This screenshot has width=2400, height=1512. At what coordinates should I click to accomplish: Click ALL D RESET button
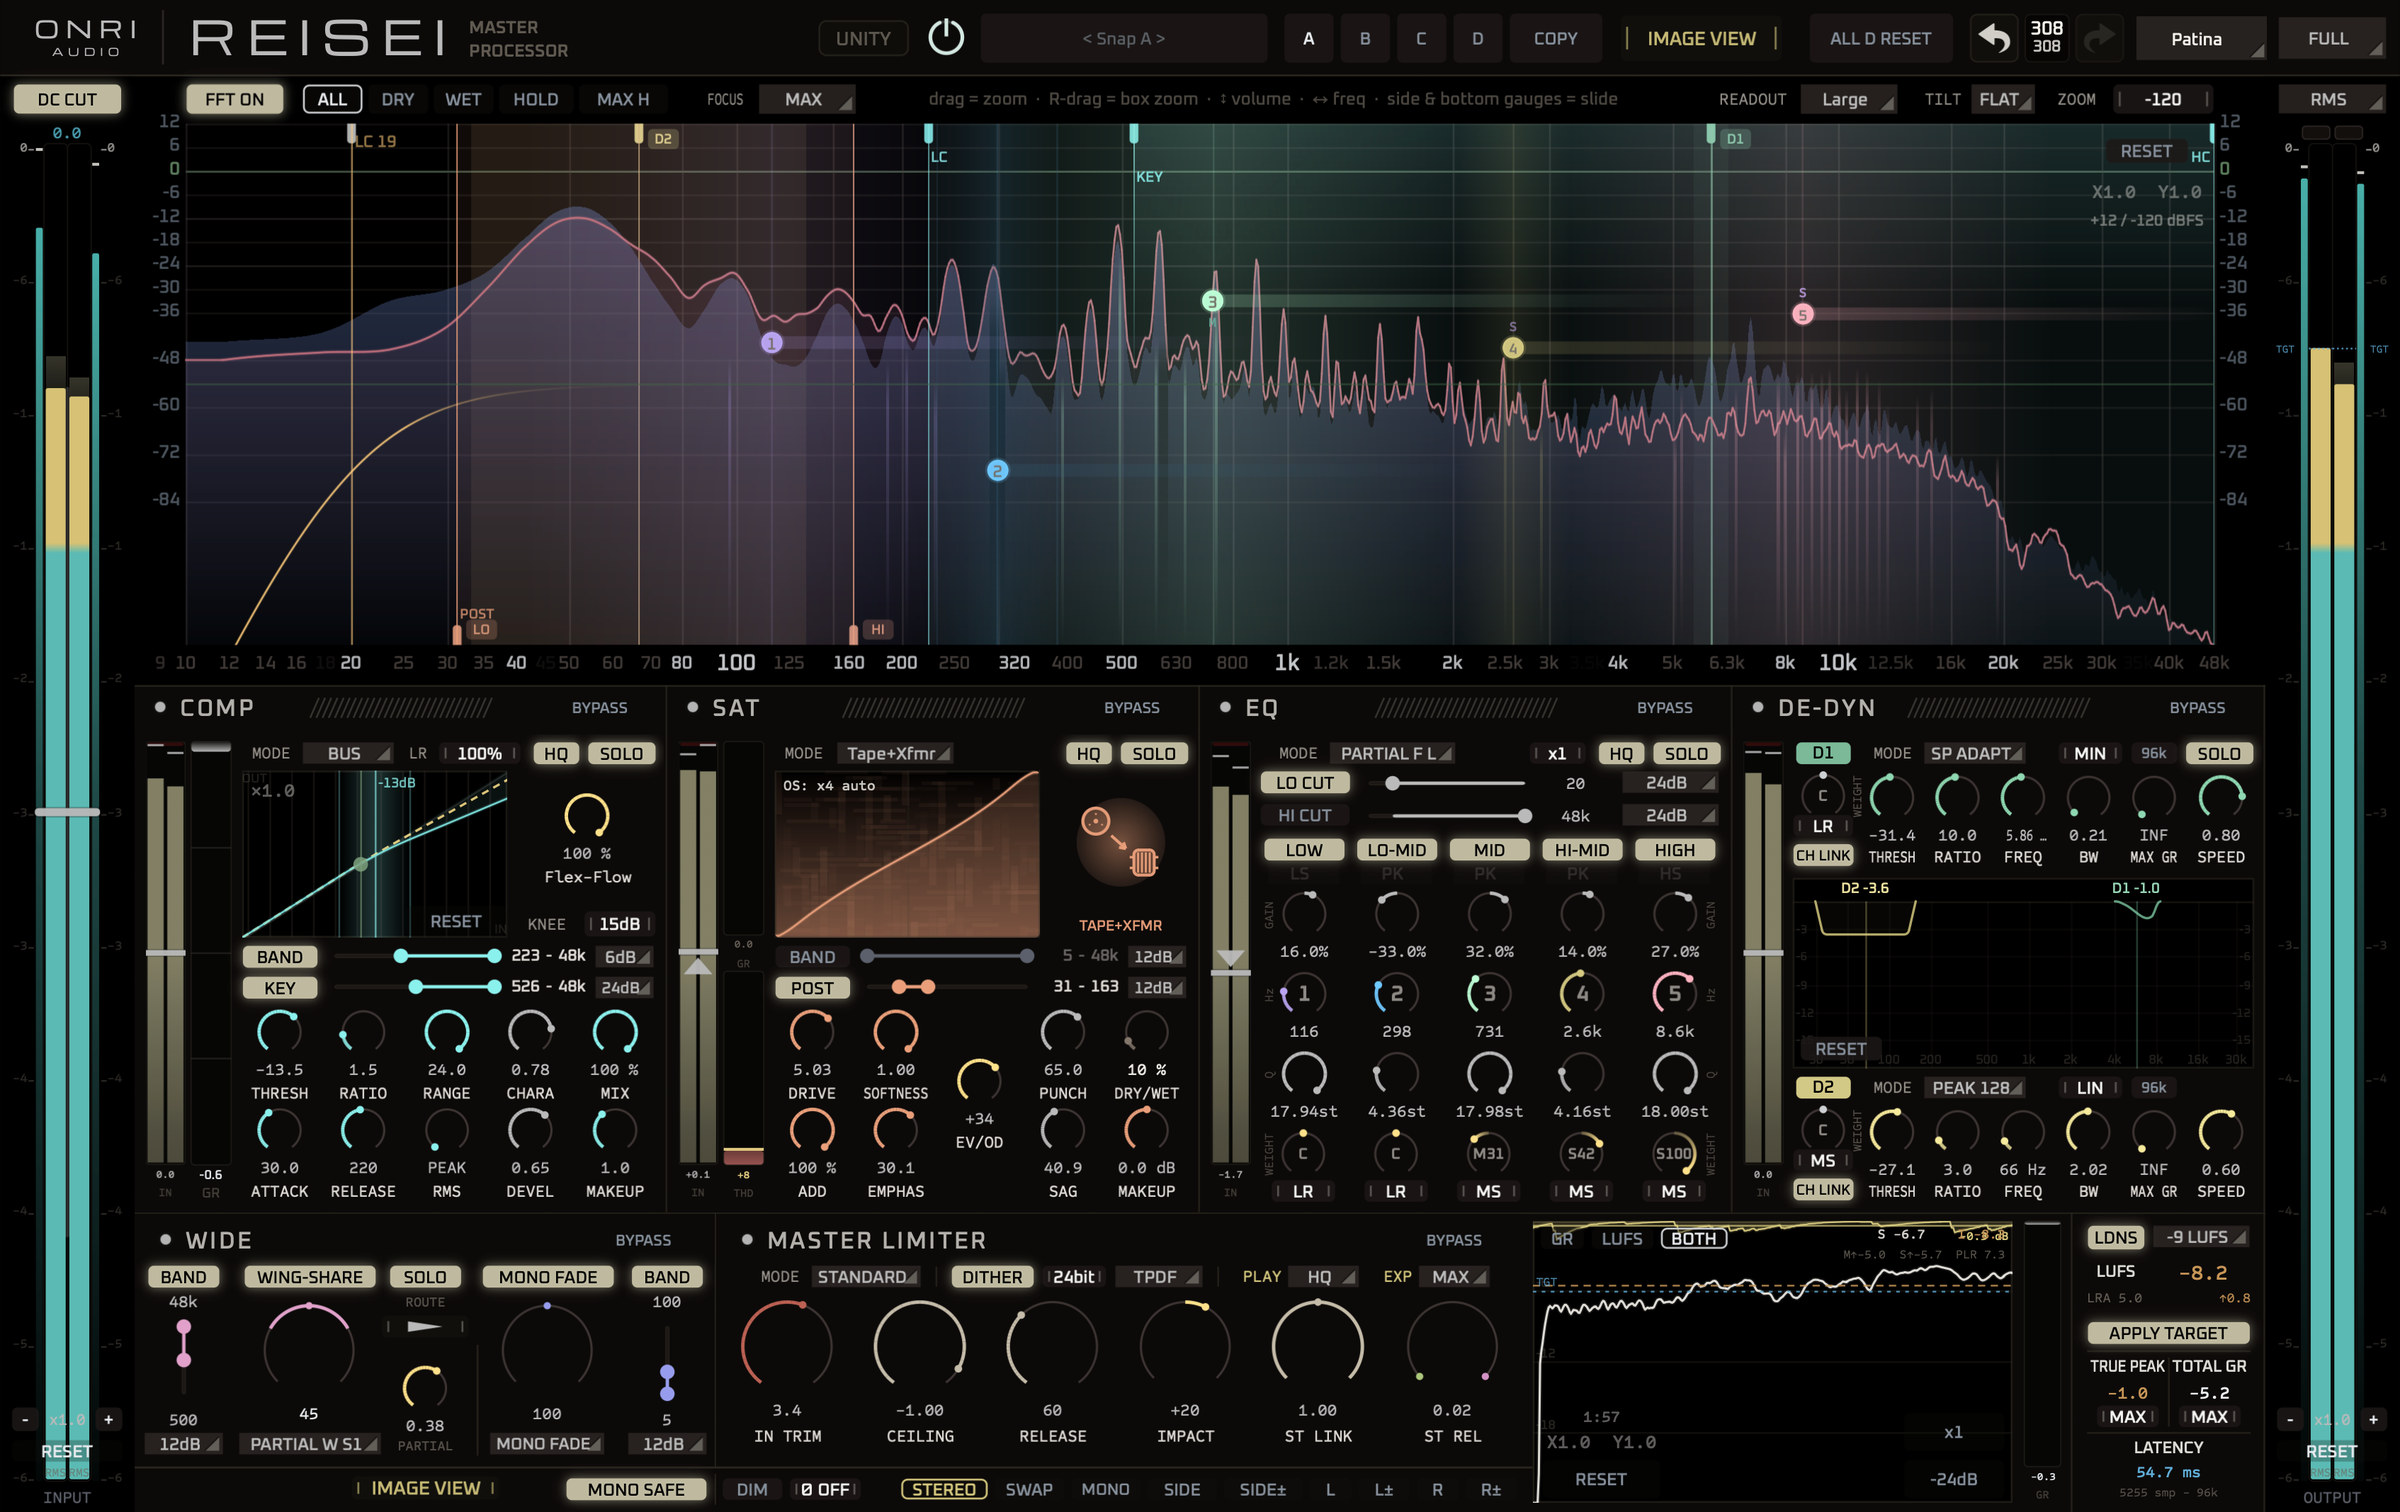point(1879,38)
